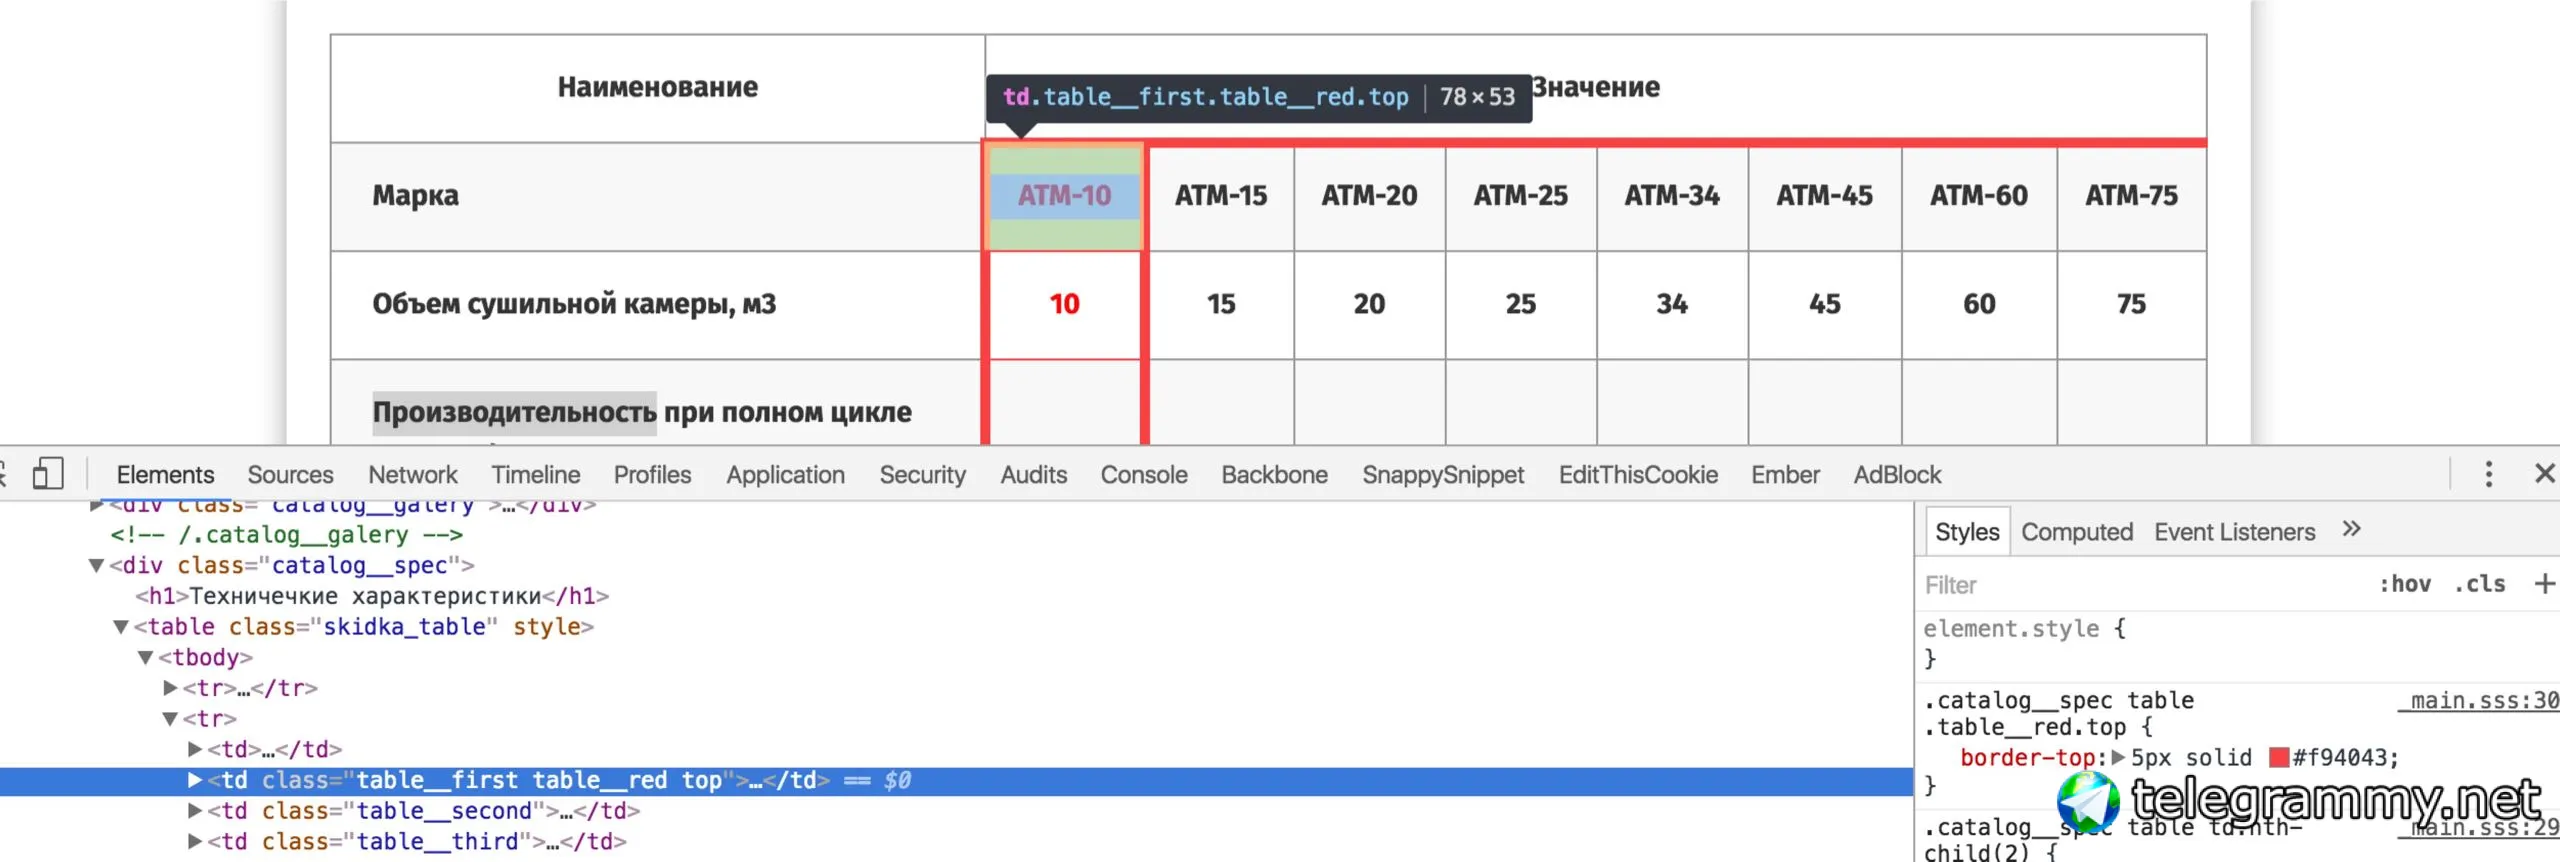Open the Event Listeners sidebar tab
Screen dimensions: 2560x862
pyautogui.click(x=2234, y=531)
